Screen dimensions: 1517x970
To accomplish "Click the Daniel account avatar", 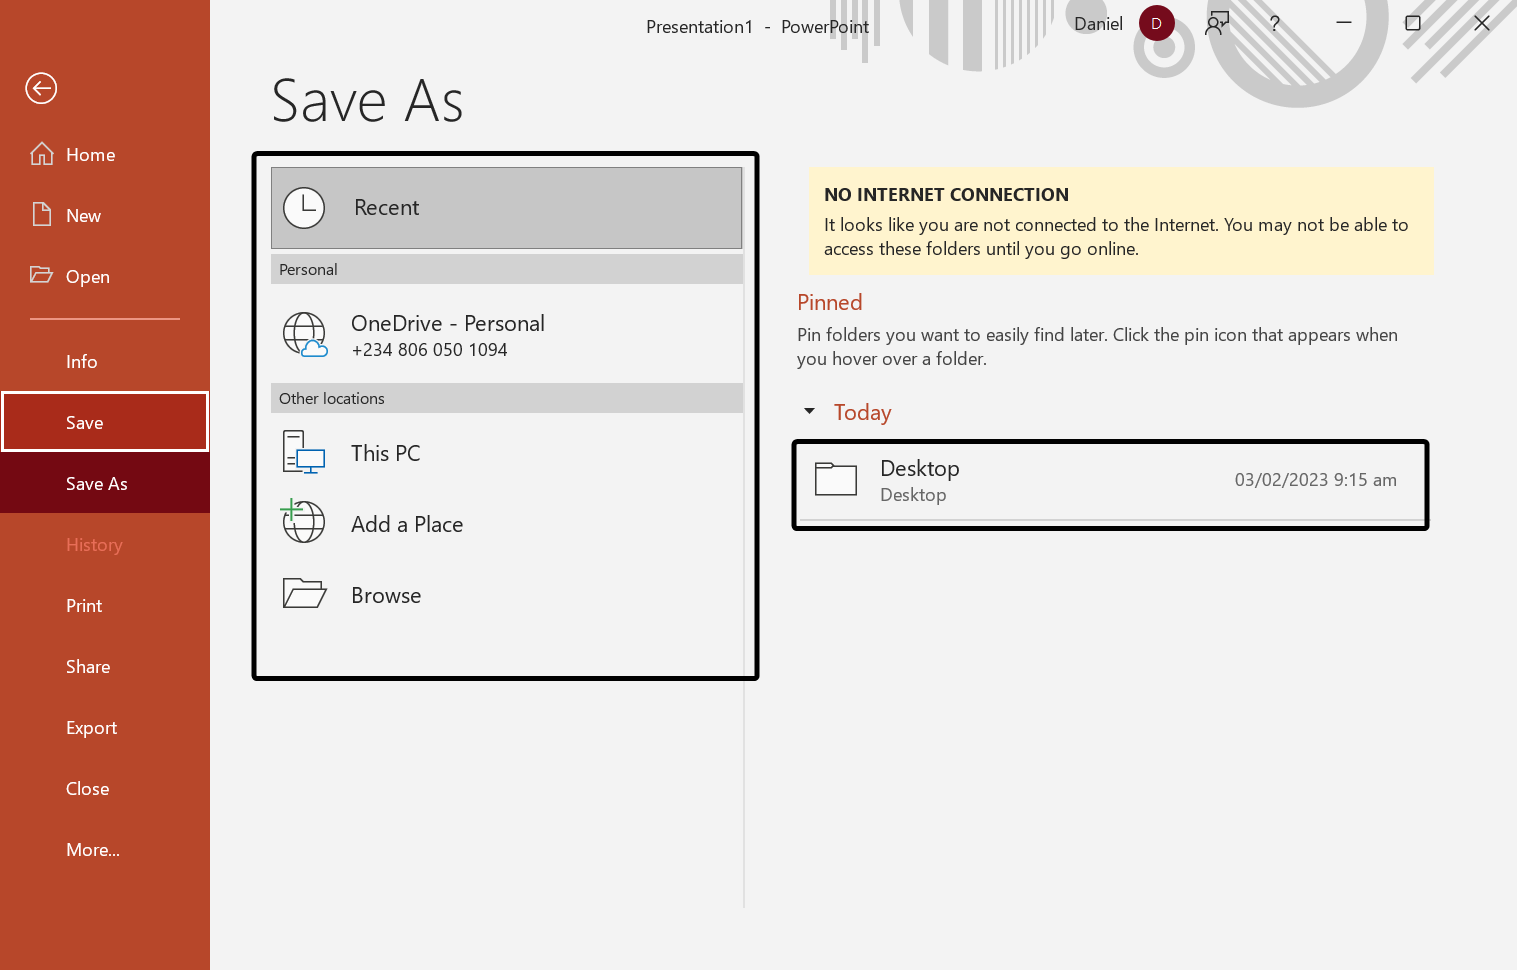I will coord(1156,24).
